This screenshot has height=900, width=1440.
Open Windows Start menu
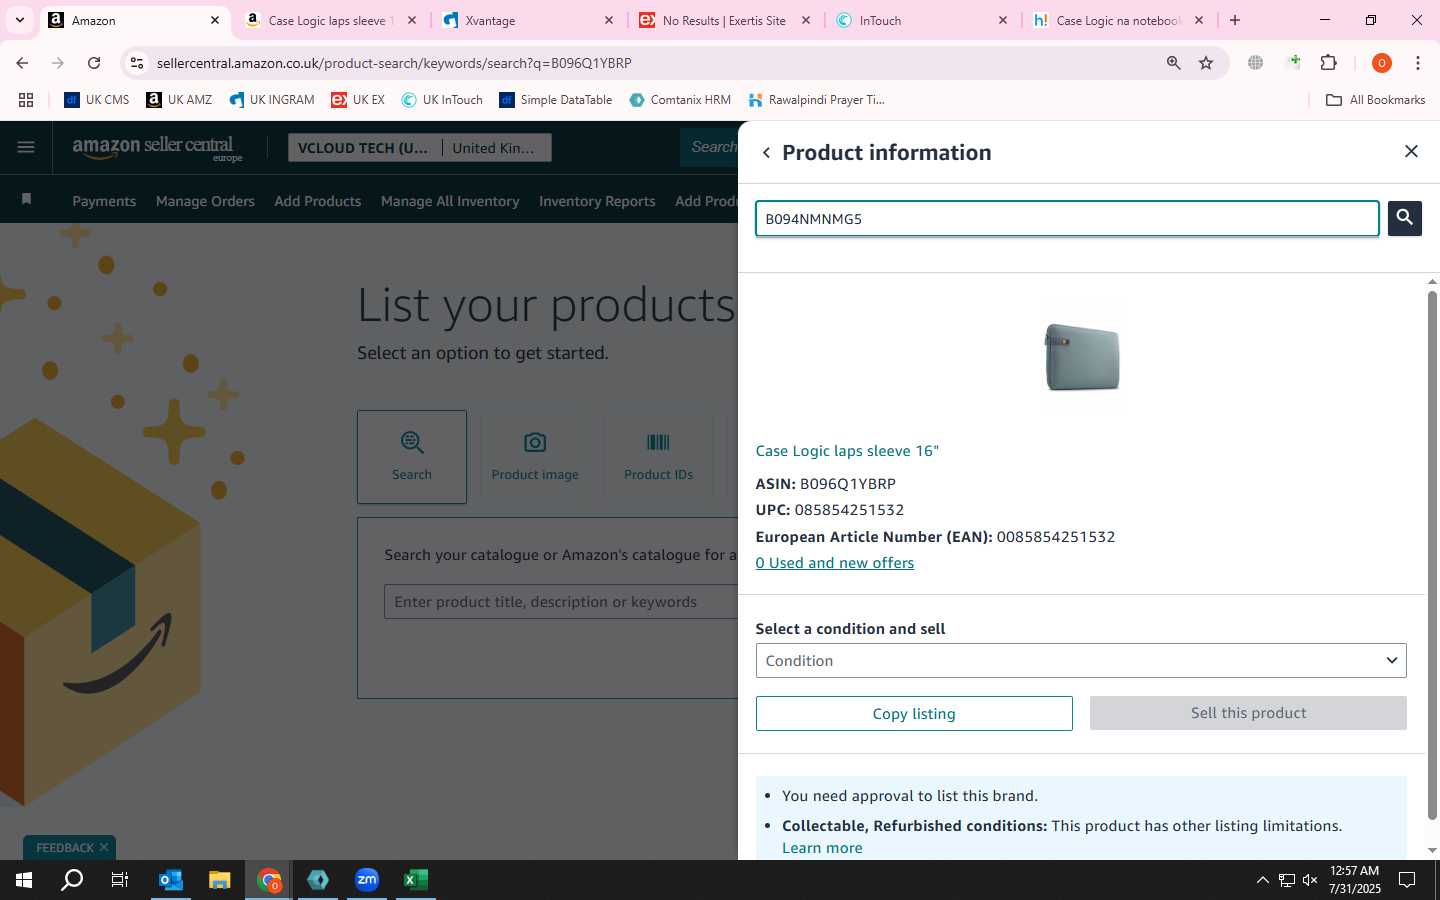click(24, 880)
